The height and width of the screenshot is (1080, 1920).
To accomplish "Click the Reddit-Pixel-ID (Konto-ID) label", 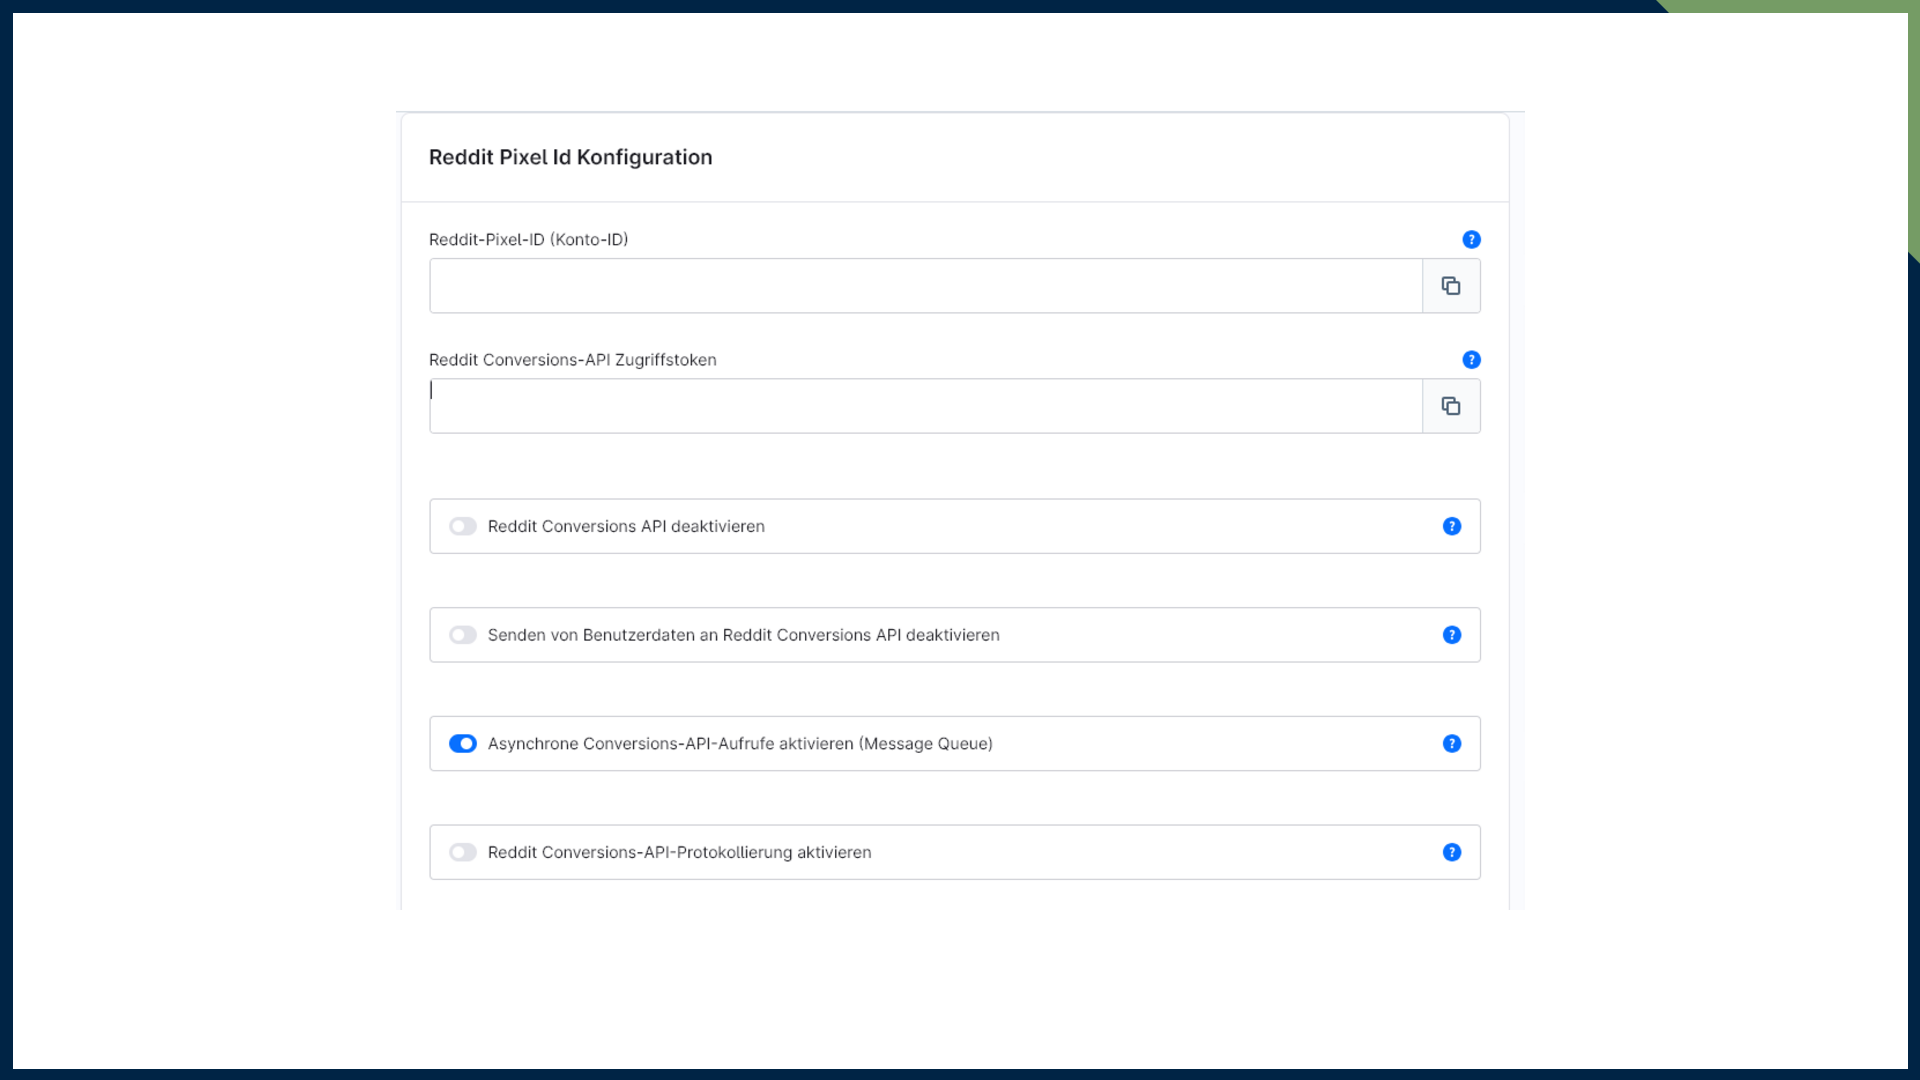I will tap(528, 240).
